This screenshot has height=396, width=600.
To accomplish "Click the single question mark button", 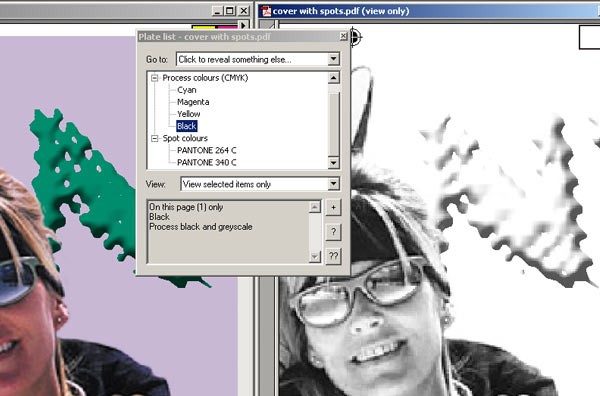I will [x=333, y=232].
